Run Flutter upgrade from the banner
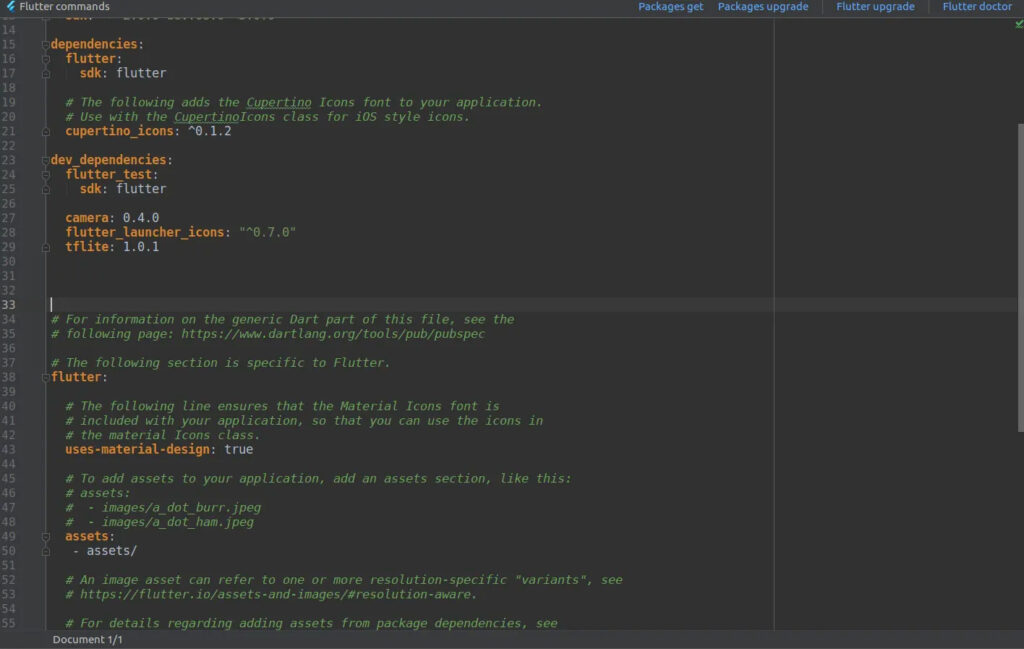Screen dimensions: 1024x649 click(x=875, y=7)
